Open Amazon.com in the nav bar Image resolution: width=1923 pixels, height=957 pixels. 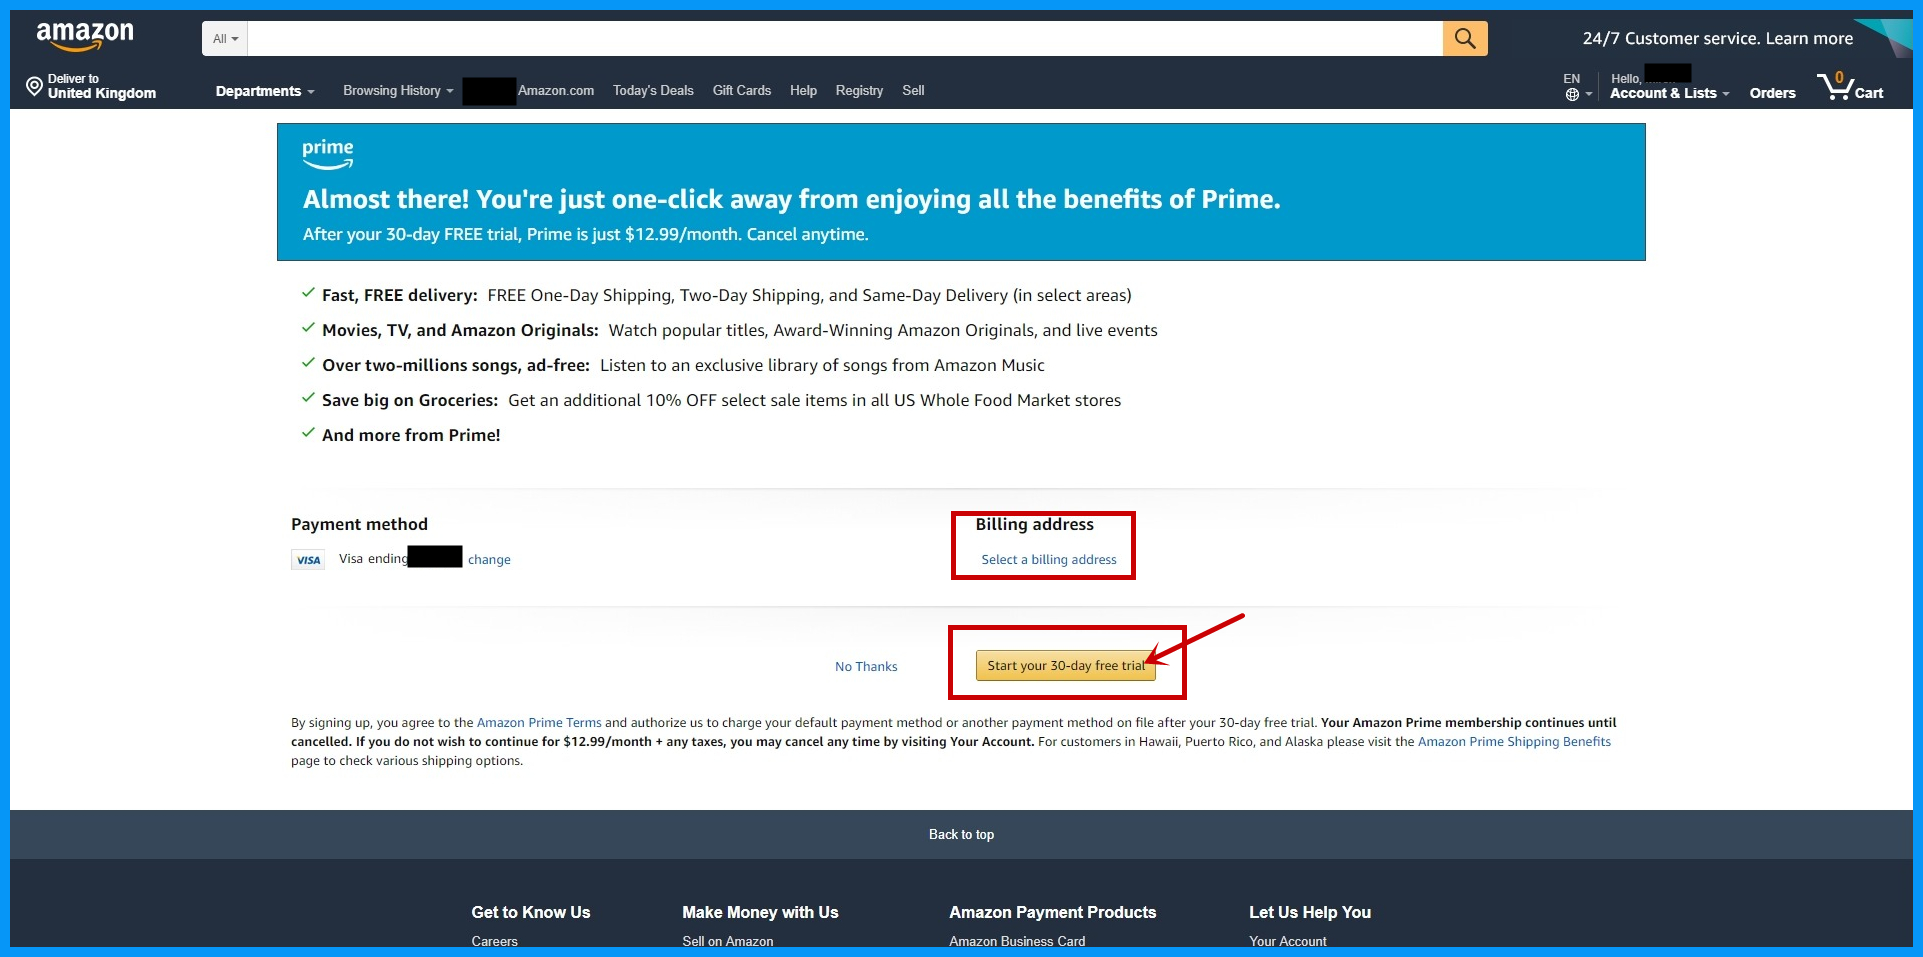[556, 90]
